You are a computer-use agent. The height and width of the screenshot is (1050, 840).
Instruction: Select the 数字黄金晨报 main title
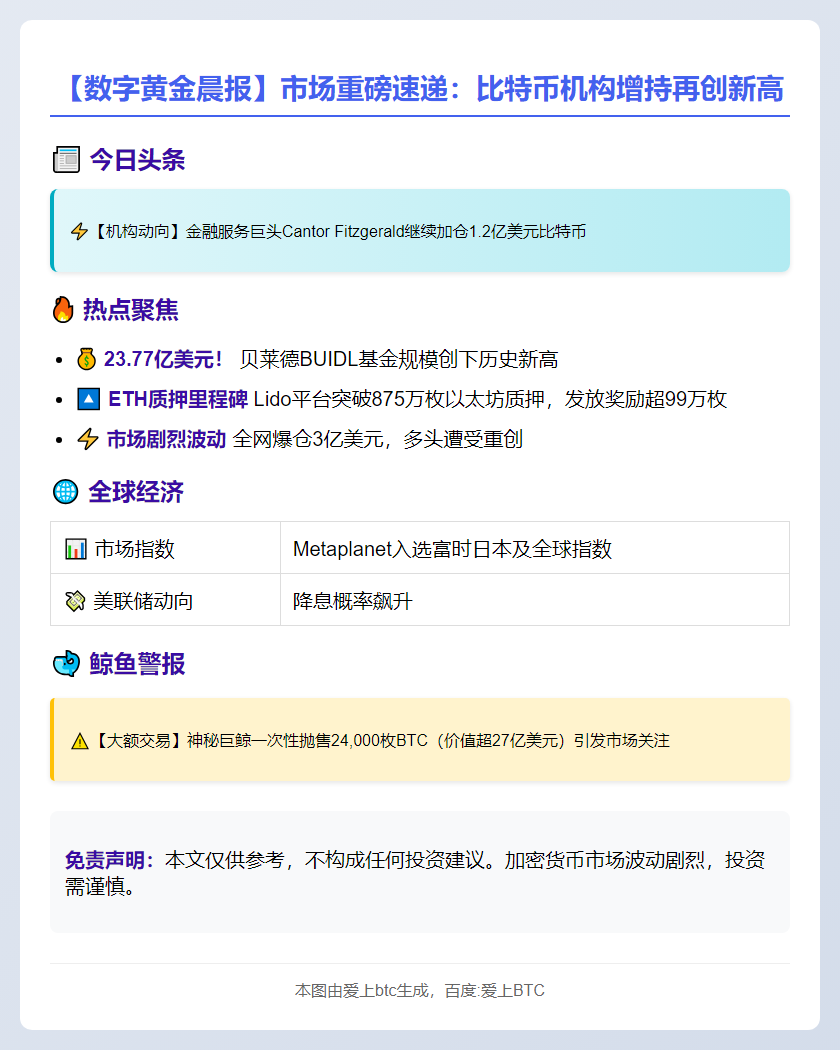pyautogui.click(x=420, y=89)
